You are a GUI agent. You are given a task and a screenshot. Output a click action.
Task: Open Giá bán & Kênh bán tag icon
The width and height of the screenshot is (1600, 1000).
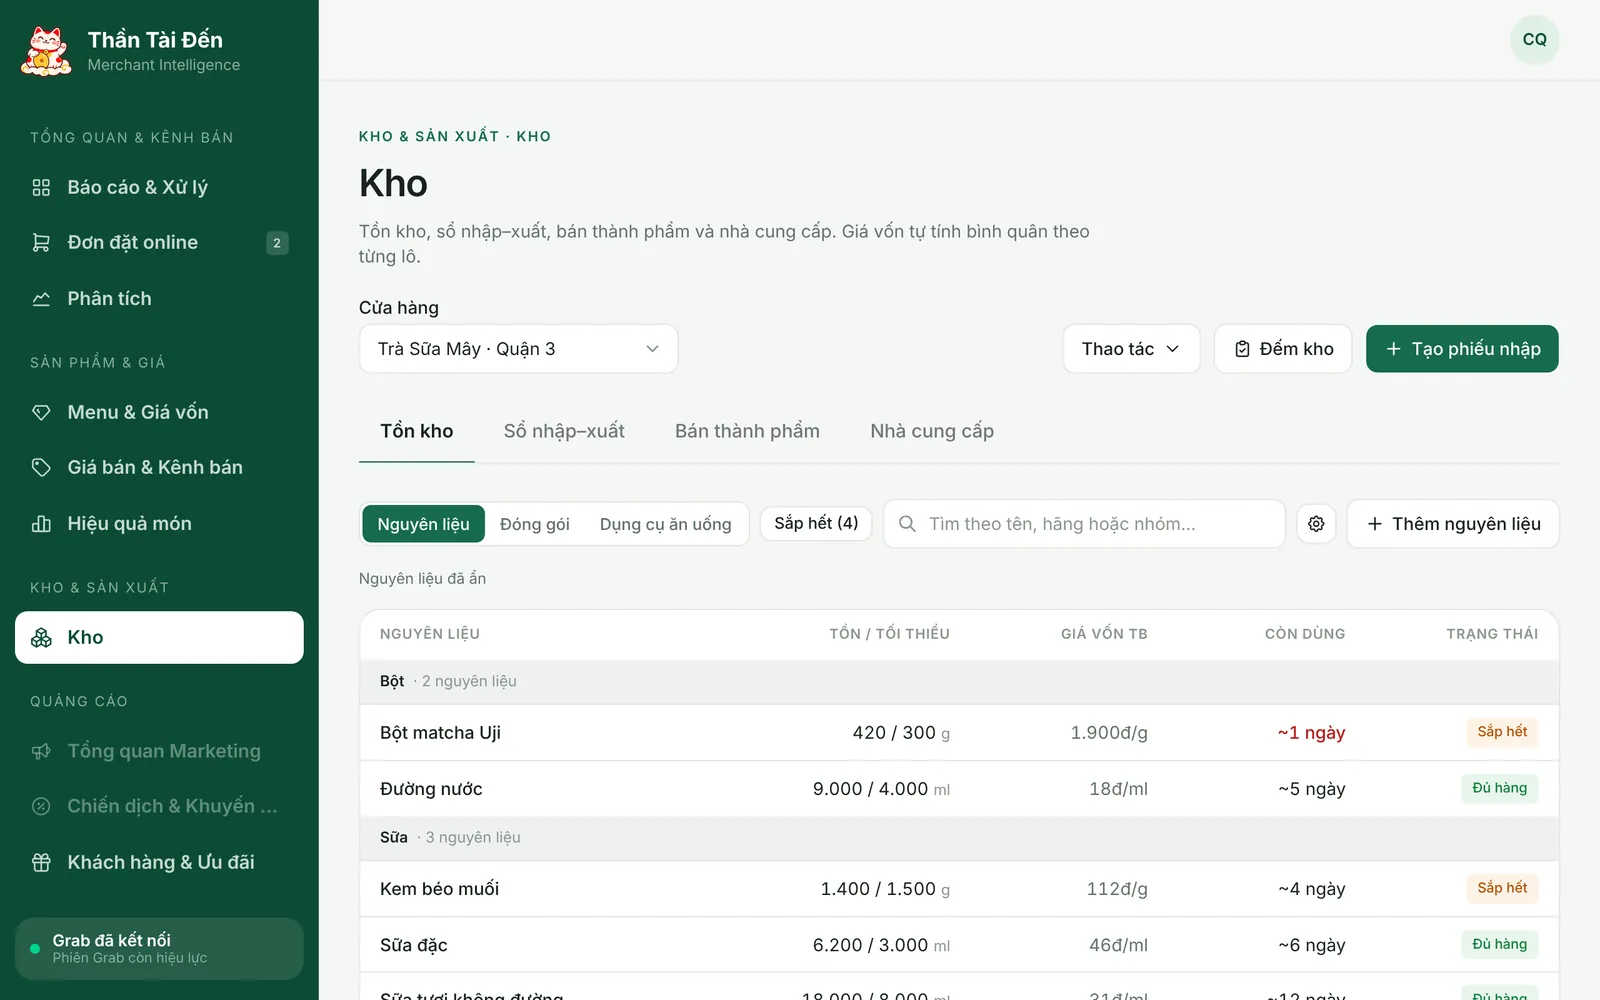pyautogui.click(x=41, y=467)
